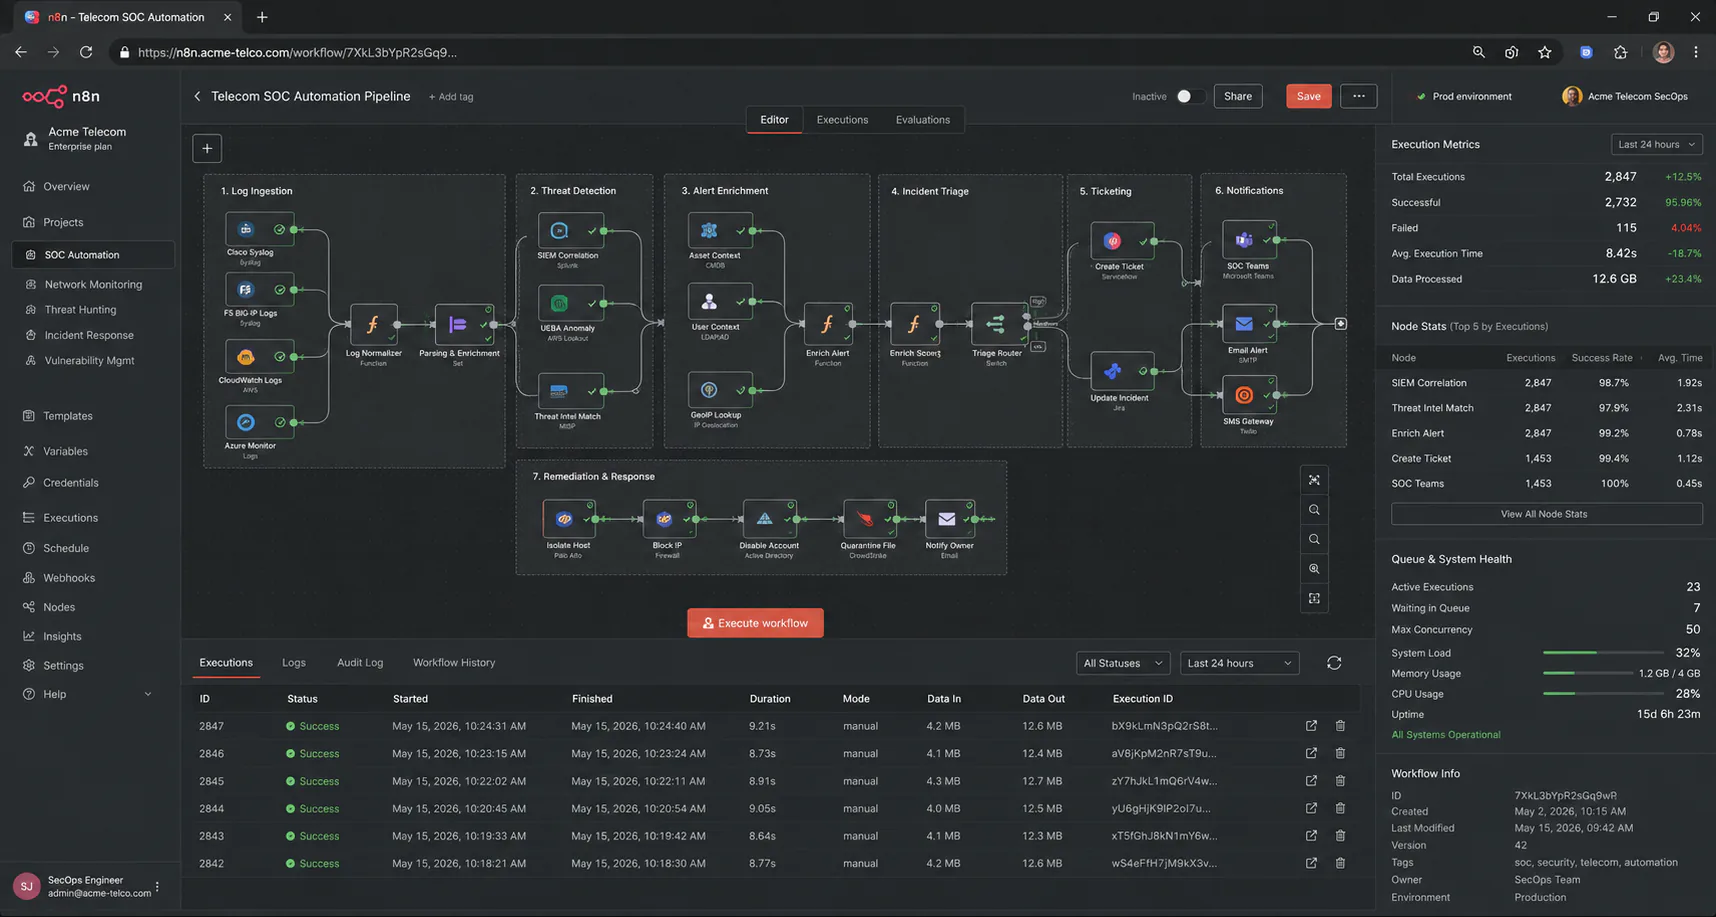Switch to the Editor tab
Viewport: 1716px width, 917px height.
tap(774, 120)
